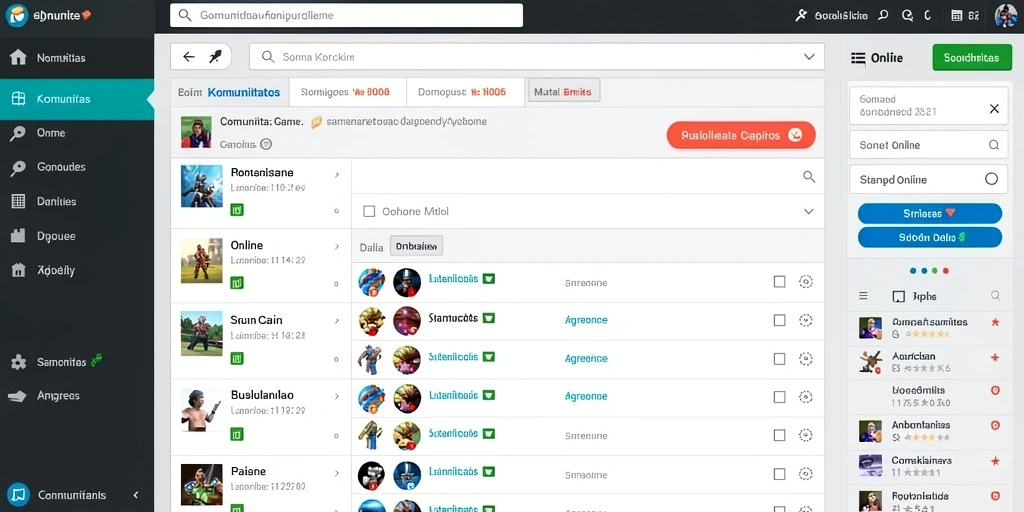This screenshot has height=512, width=1024.
Task: Check the box on the first Agreonce row
Action: (x=779, y=320)
